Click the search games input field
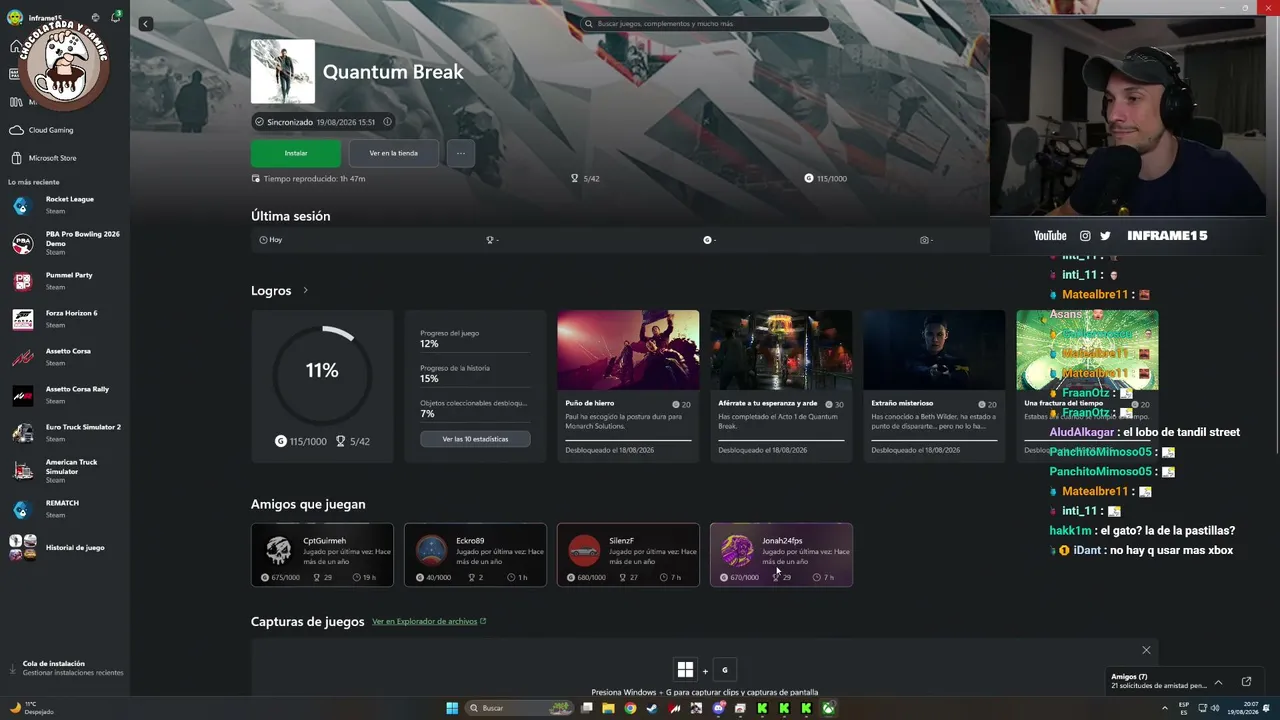Image resolution: width=1280 pixels, height=720 pixels. (x=704, y=24)
